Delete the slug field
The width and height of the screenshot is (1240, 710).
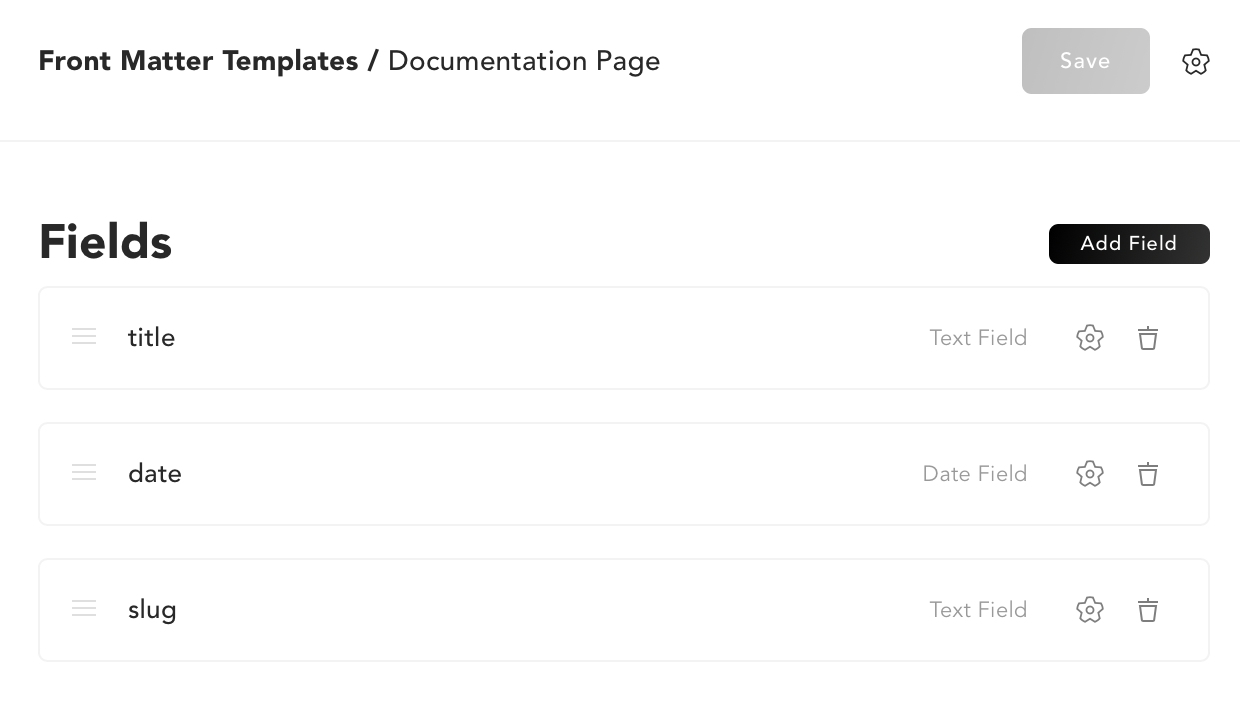pos(1148,610)
